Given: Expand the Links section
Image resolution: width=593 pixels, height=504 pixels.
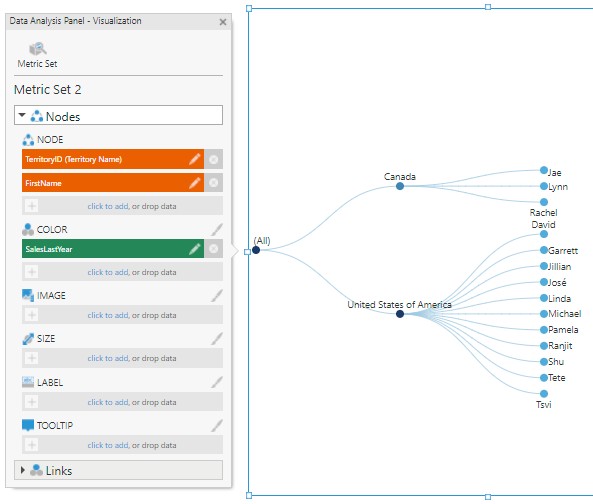Looking at the screenshot, I should click(x=23, y=470).
